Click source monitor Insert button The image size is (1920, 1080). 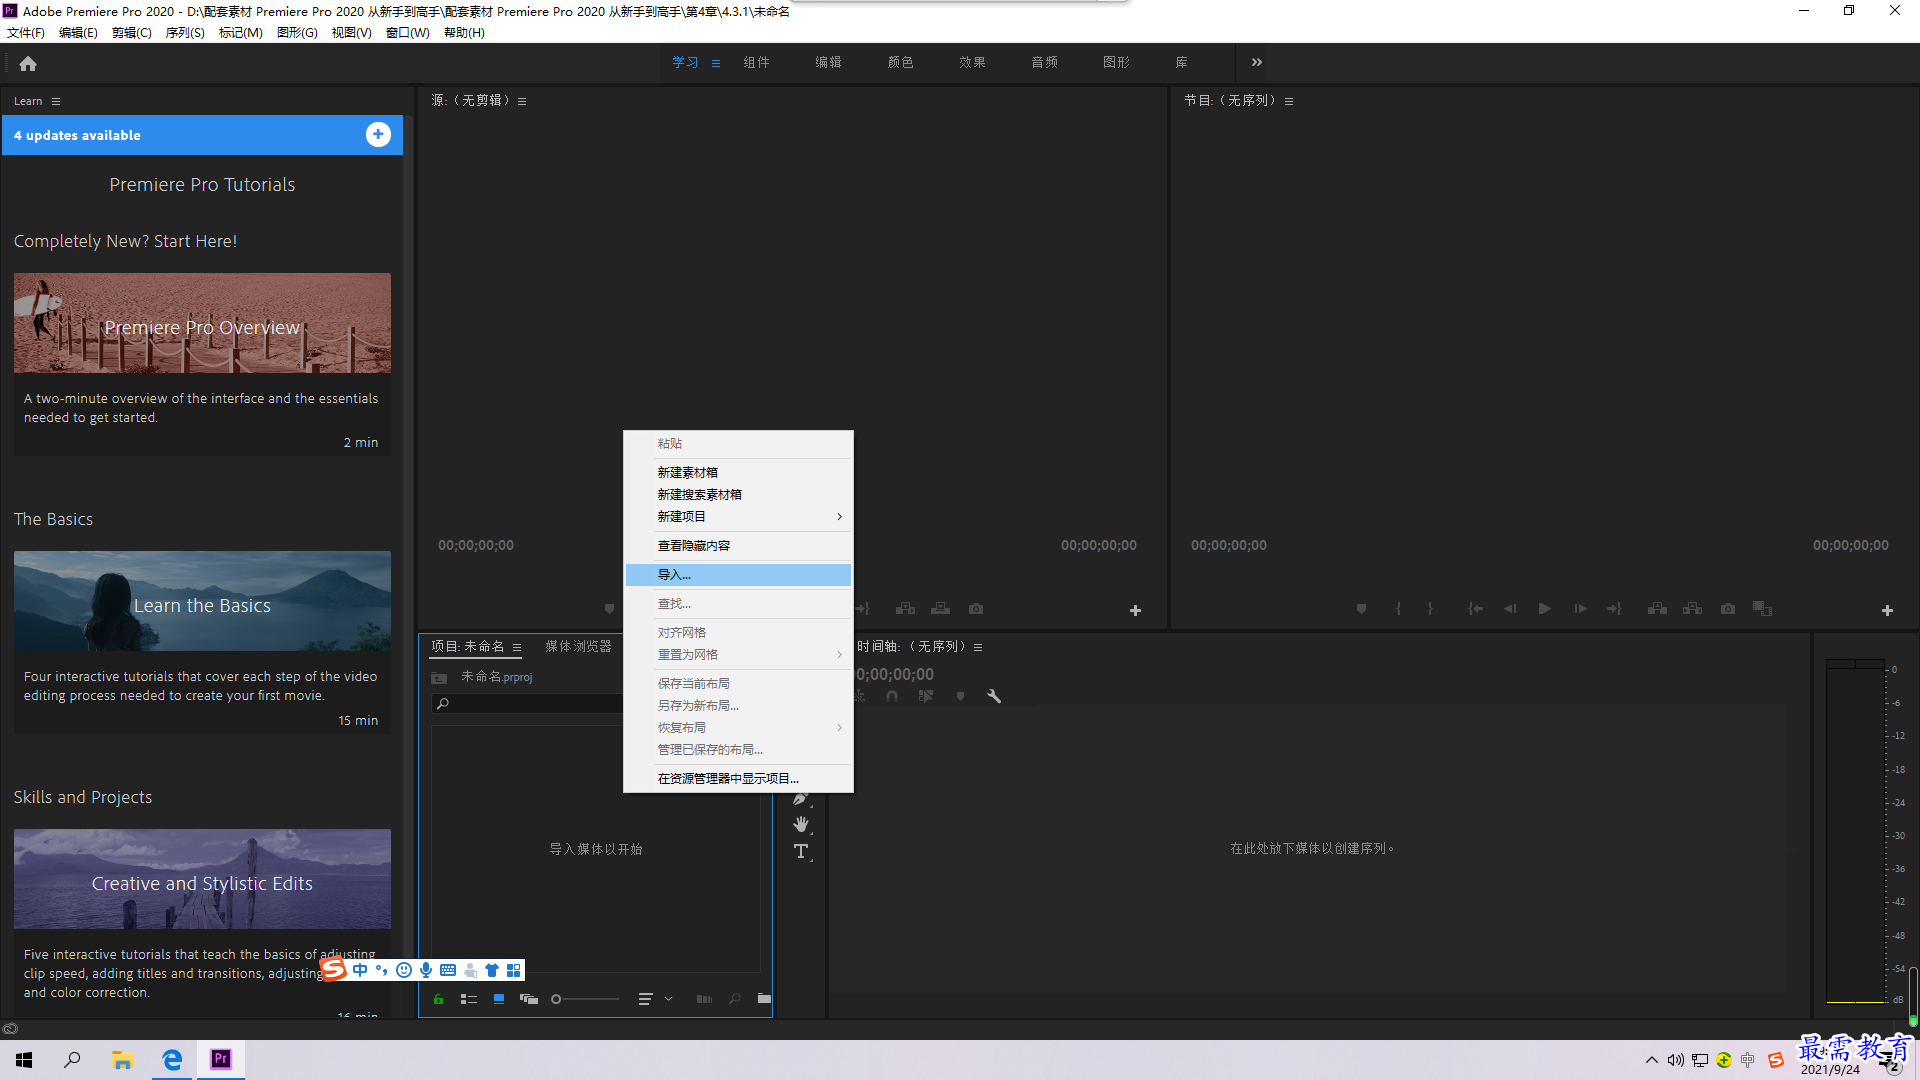click(906, 608)
